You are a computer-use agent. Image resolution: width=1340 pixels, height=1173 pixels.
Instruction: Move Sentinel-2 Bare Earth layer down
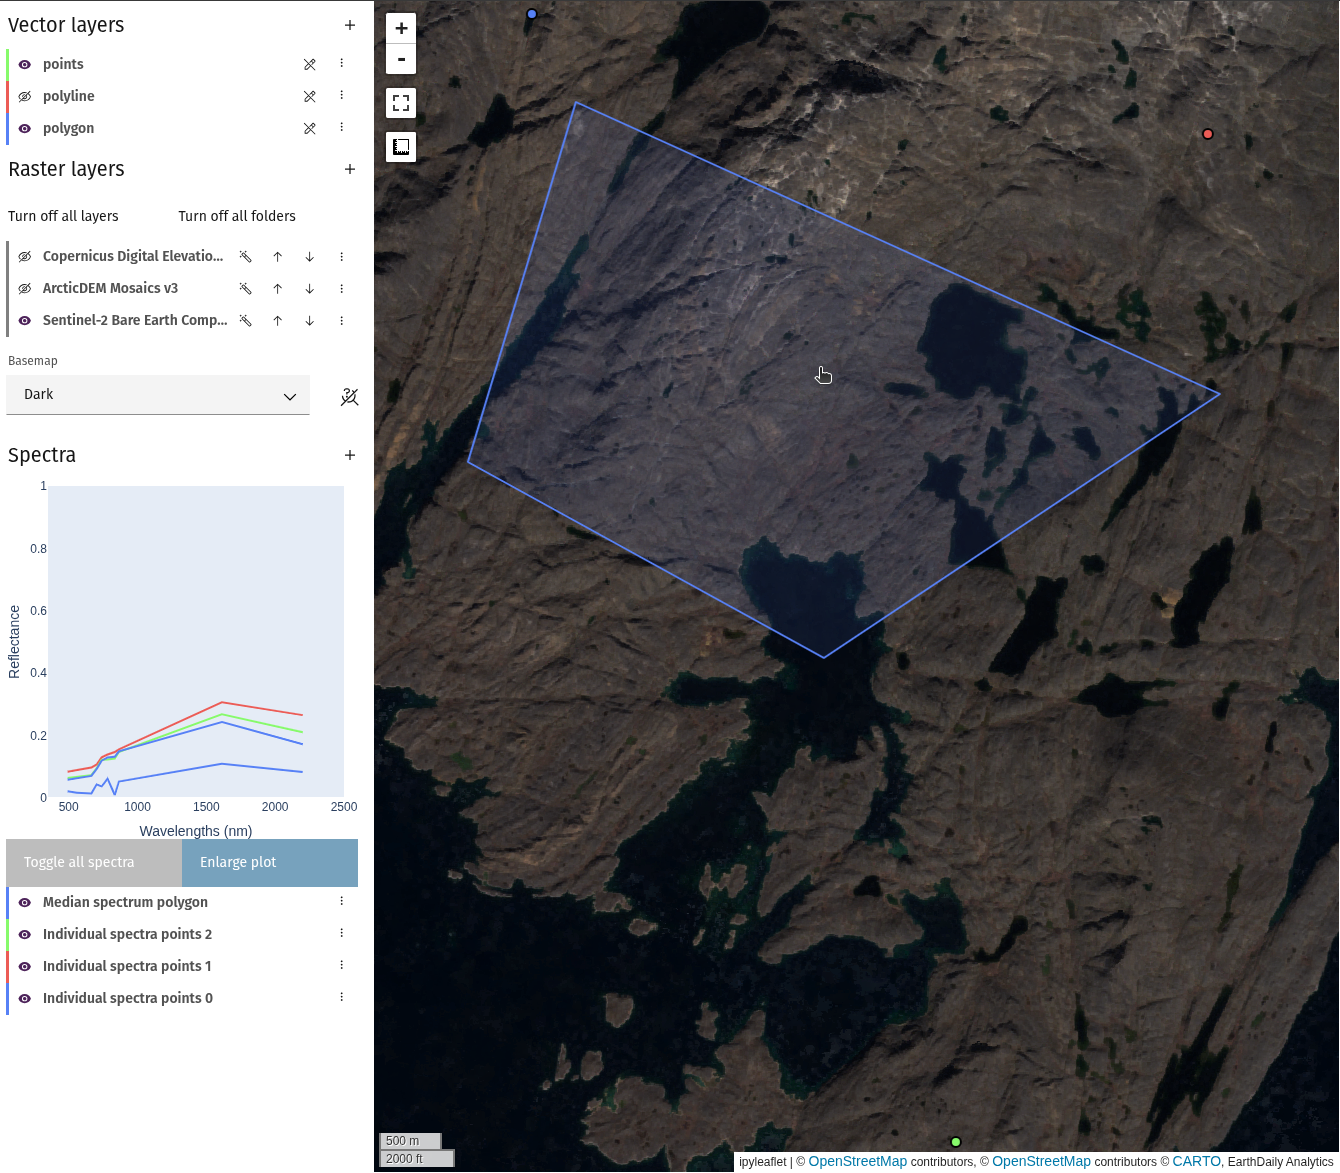coord(310,321)
